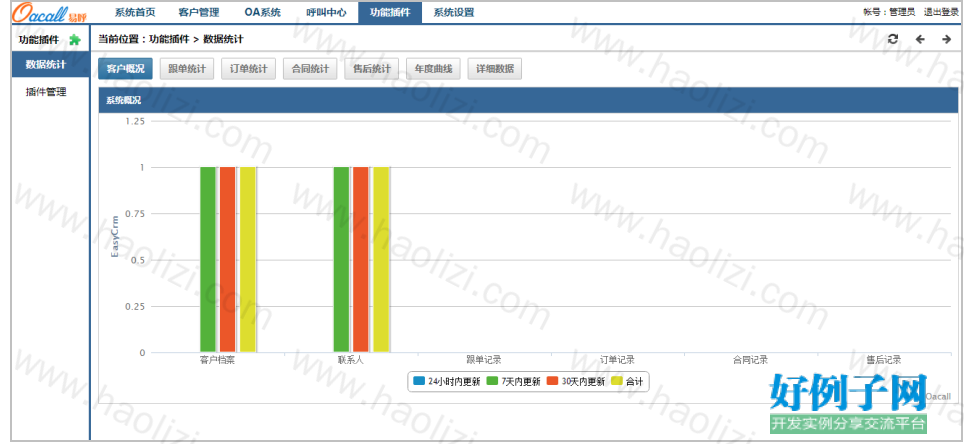Image resolution: width=964 pixels, height=444 pixels.
Task: Click the 0.5 y-axis value
Action: coord(138,260)
